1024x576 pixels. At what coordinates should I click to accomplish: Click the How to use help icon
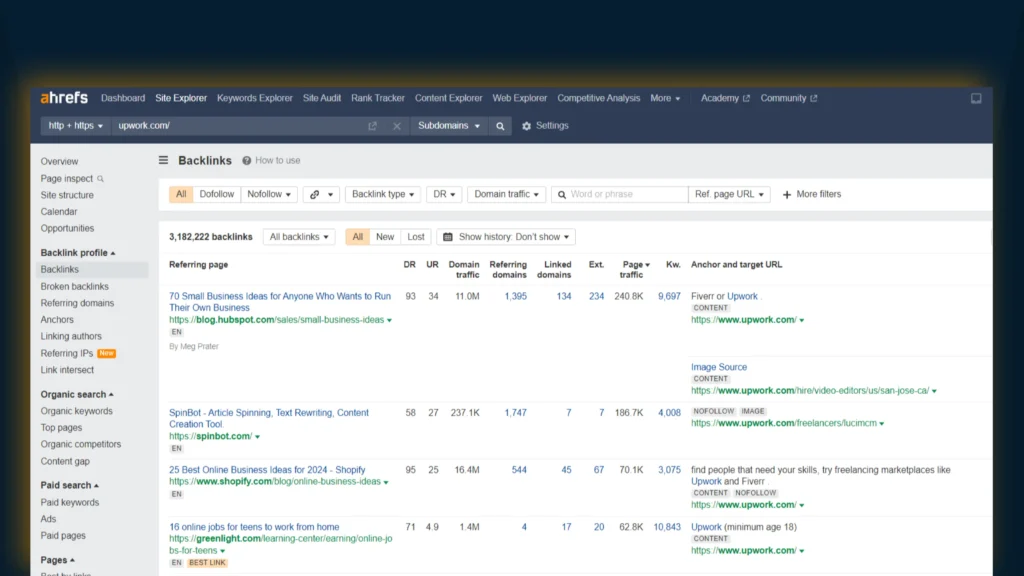point(246,160)
